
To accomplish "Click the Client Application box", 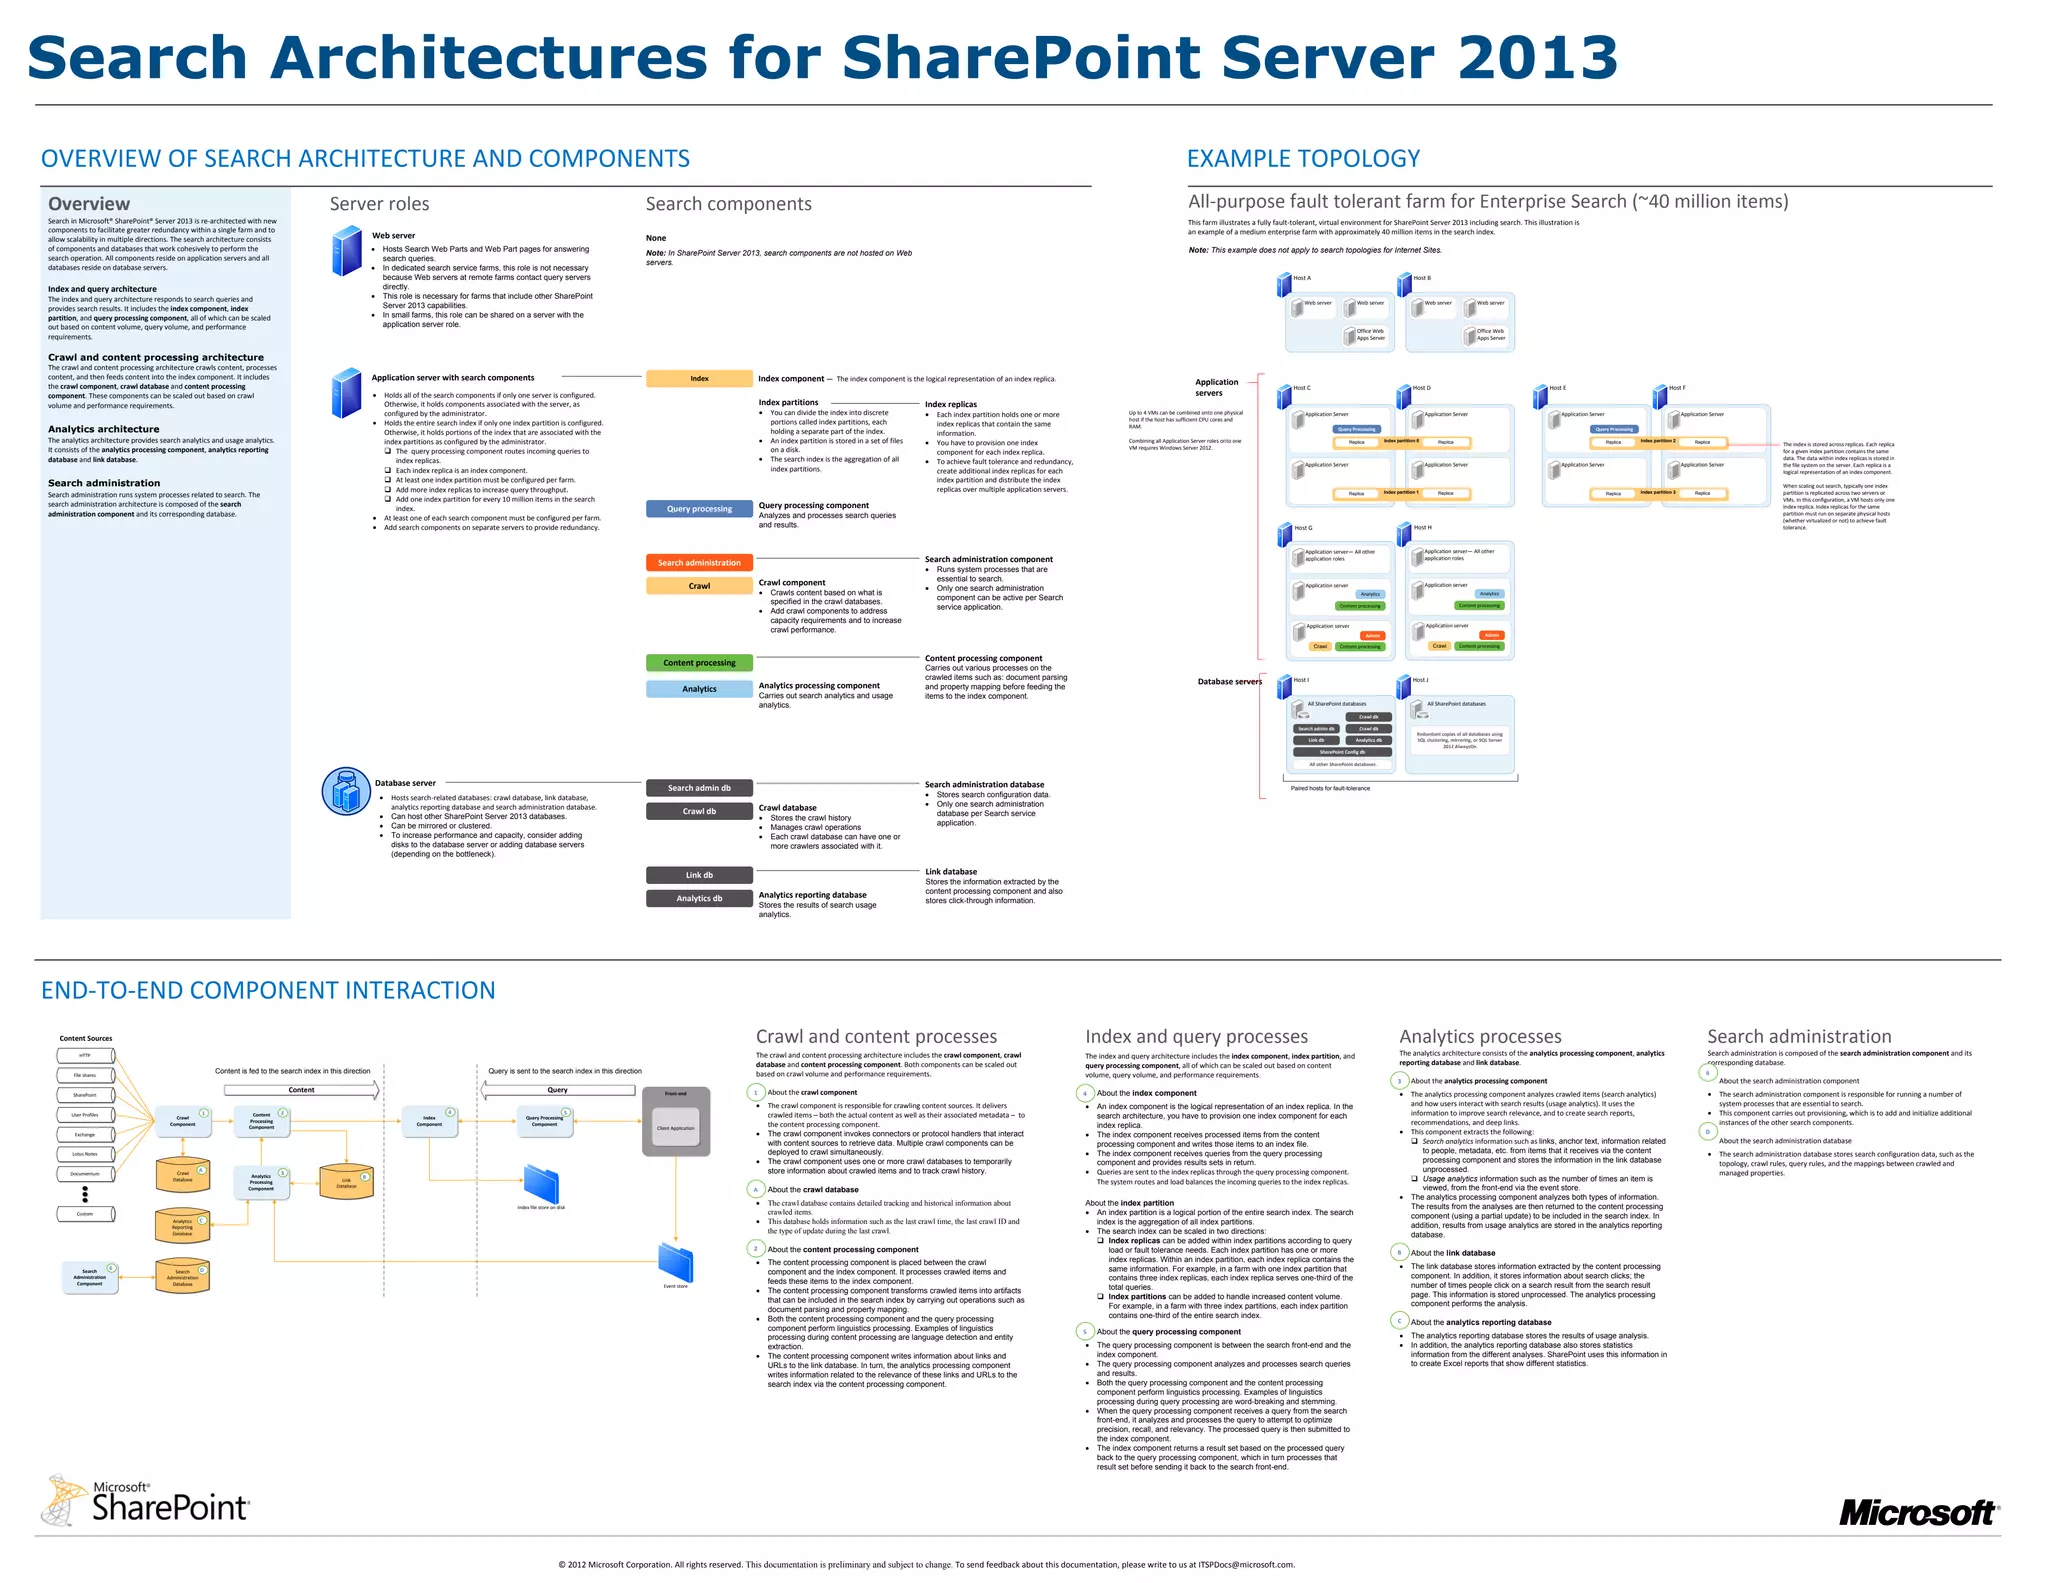I will click(675, 1128).
